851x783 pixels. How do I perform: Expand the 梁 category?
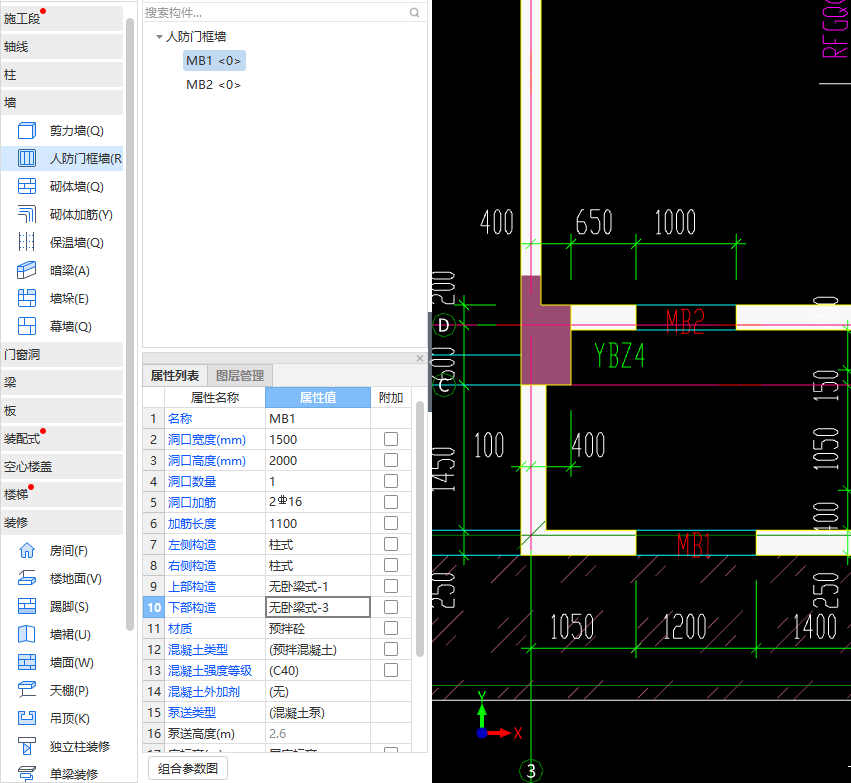click(x=62, y=383)
